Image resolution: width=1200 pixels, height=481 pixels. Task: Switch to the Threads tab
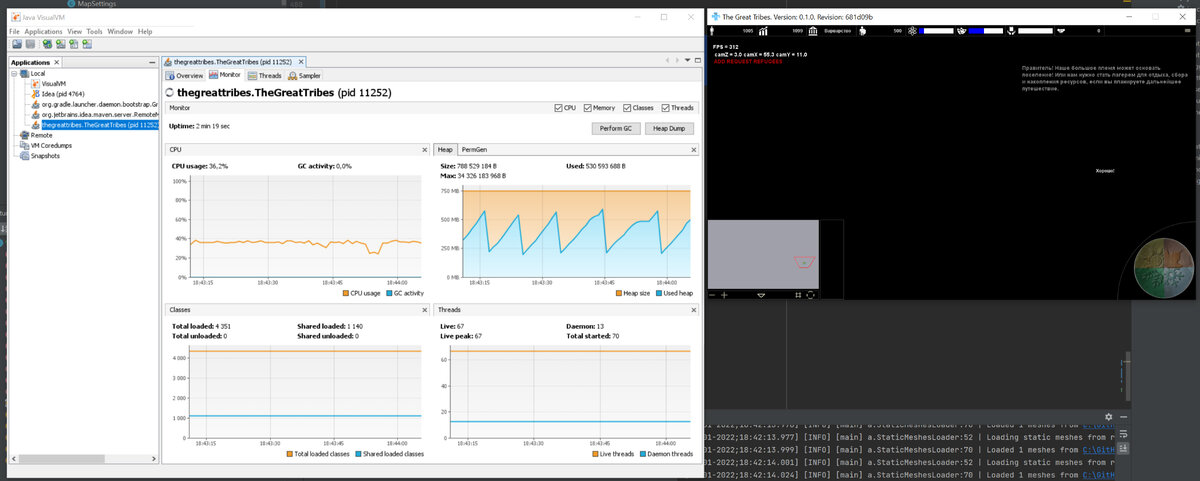tap(264, 75)
